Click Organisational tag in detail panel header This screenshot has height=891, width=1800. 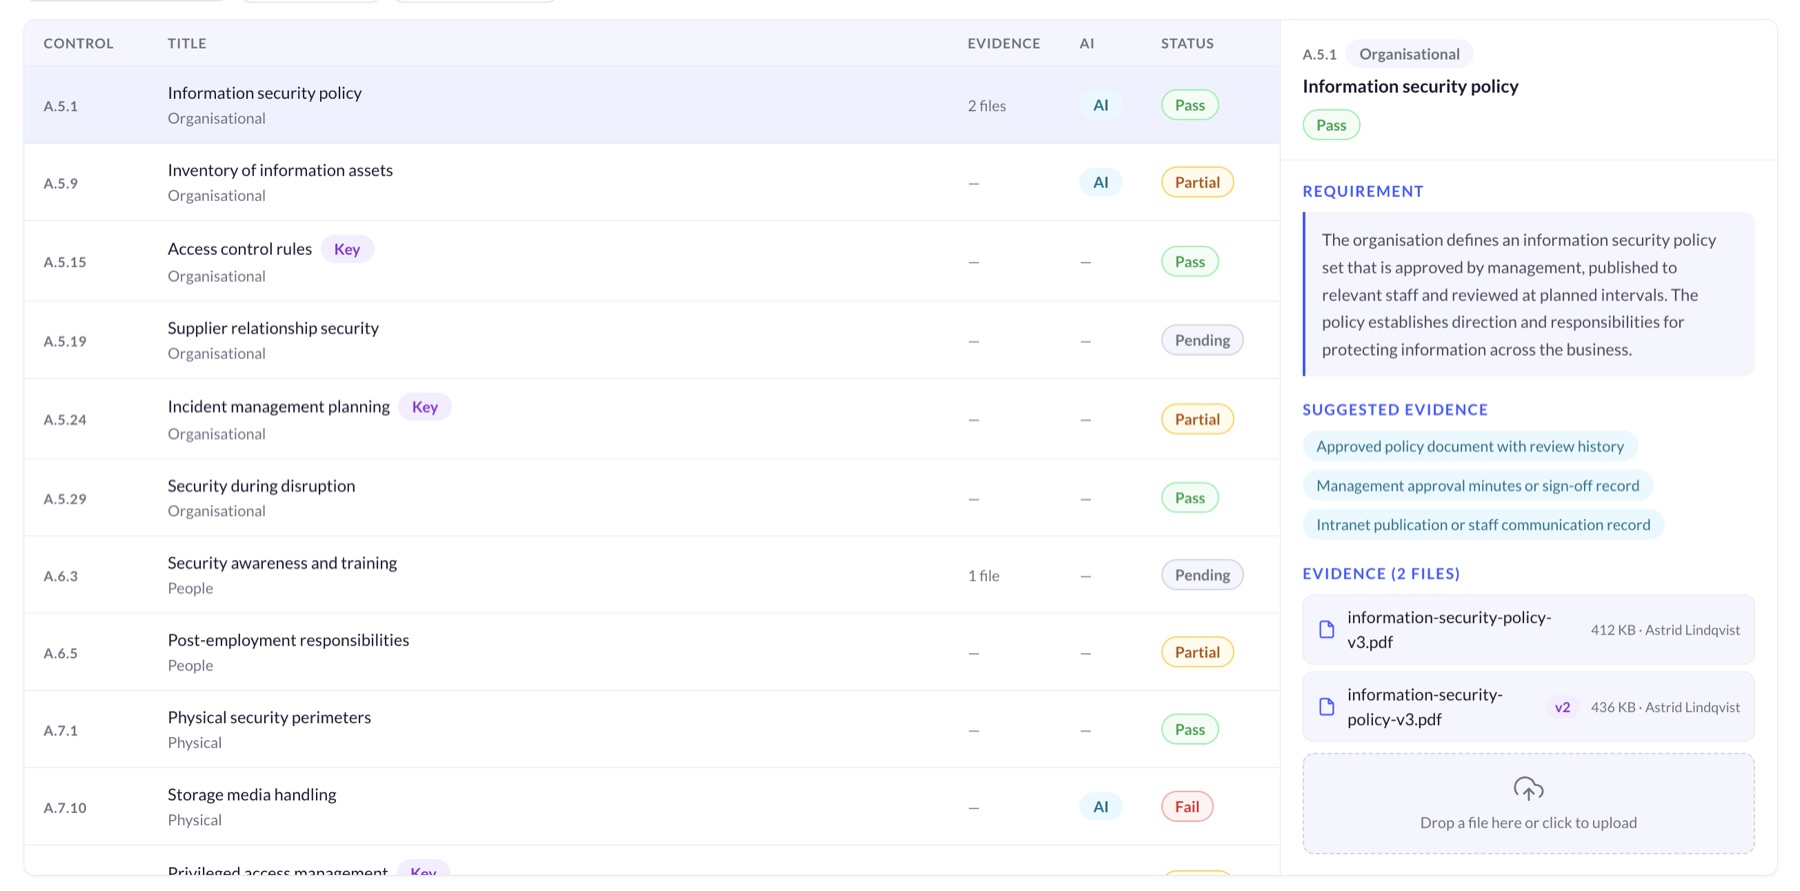click(x=1409, y=54)
